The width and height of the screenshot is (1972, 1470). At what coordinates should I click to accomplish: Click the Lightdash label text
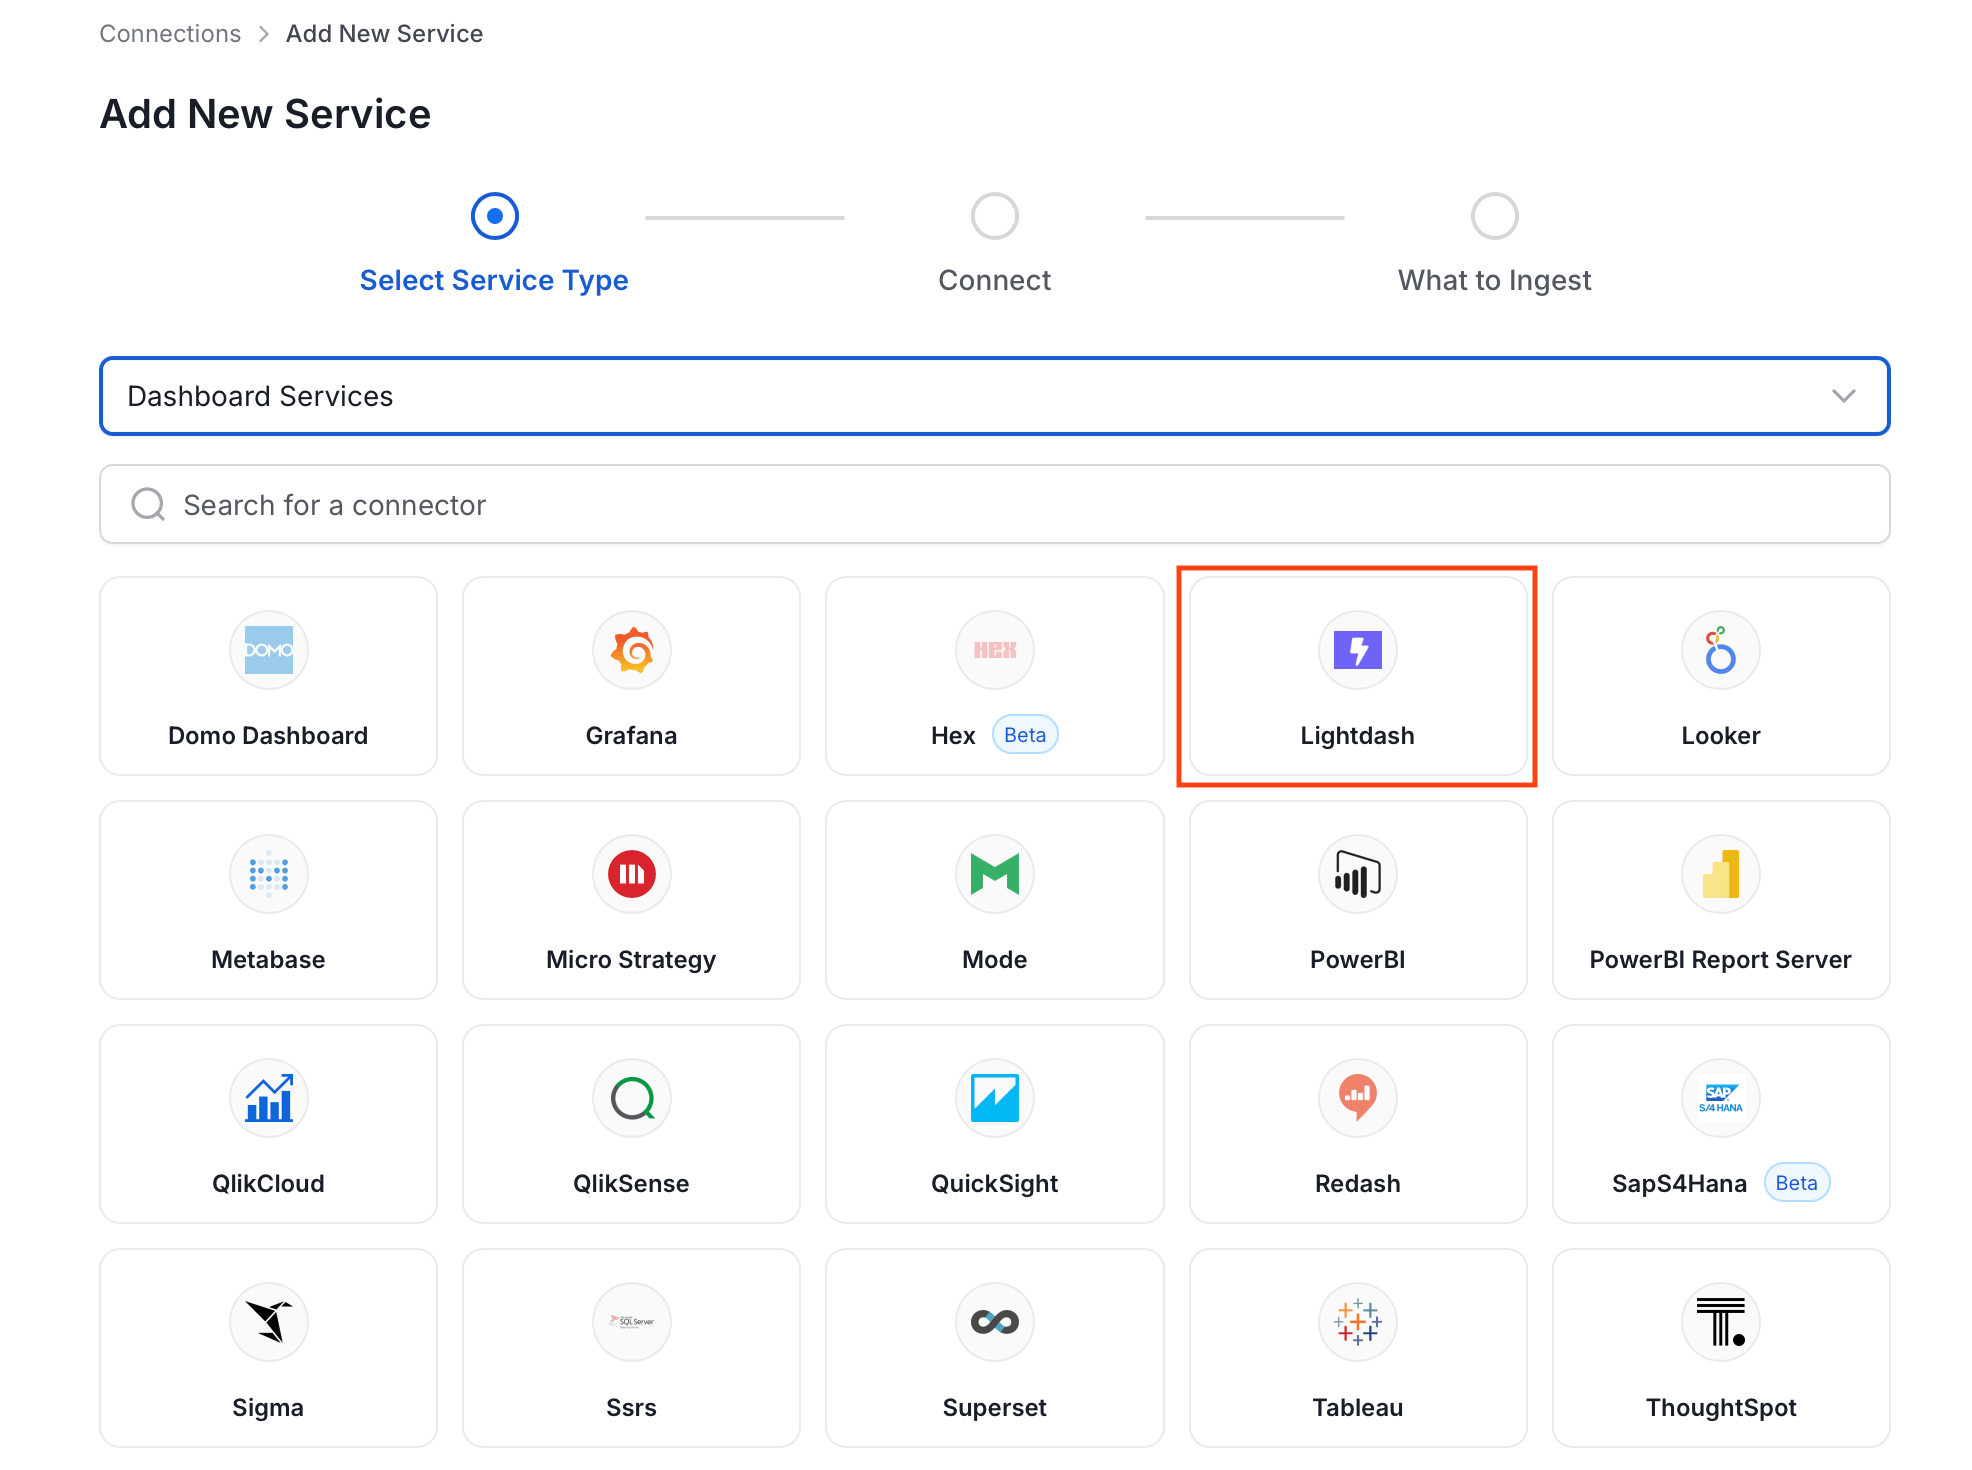(x=1358, y=736)
